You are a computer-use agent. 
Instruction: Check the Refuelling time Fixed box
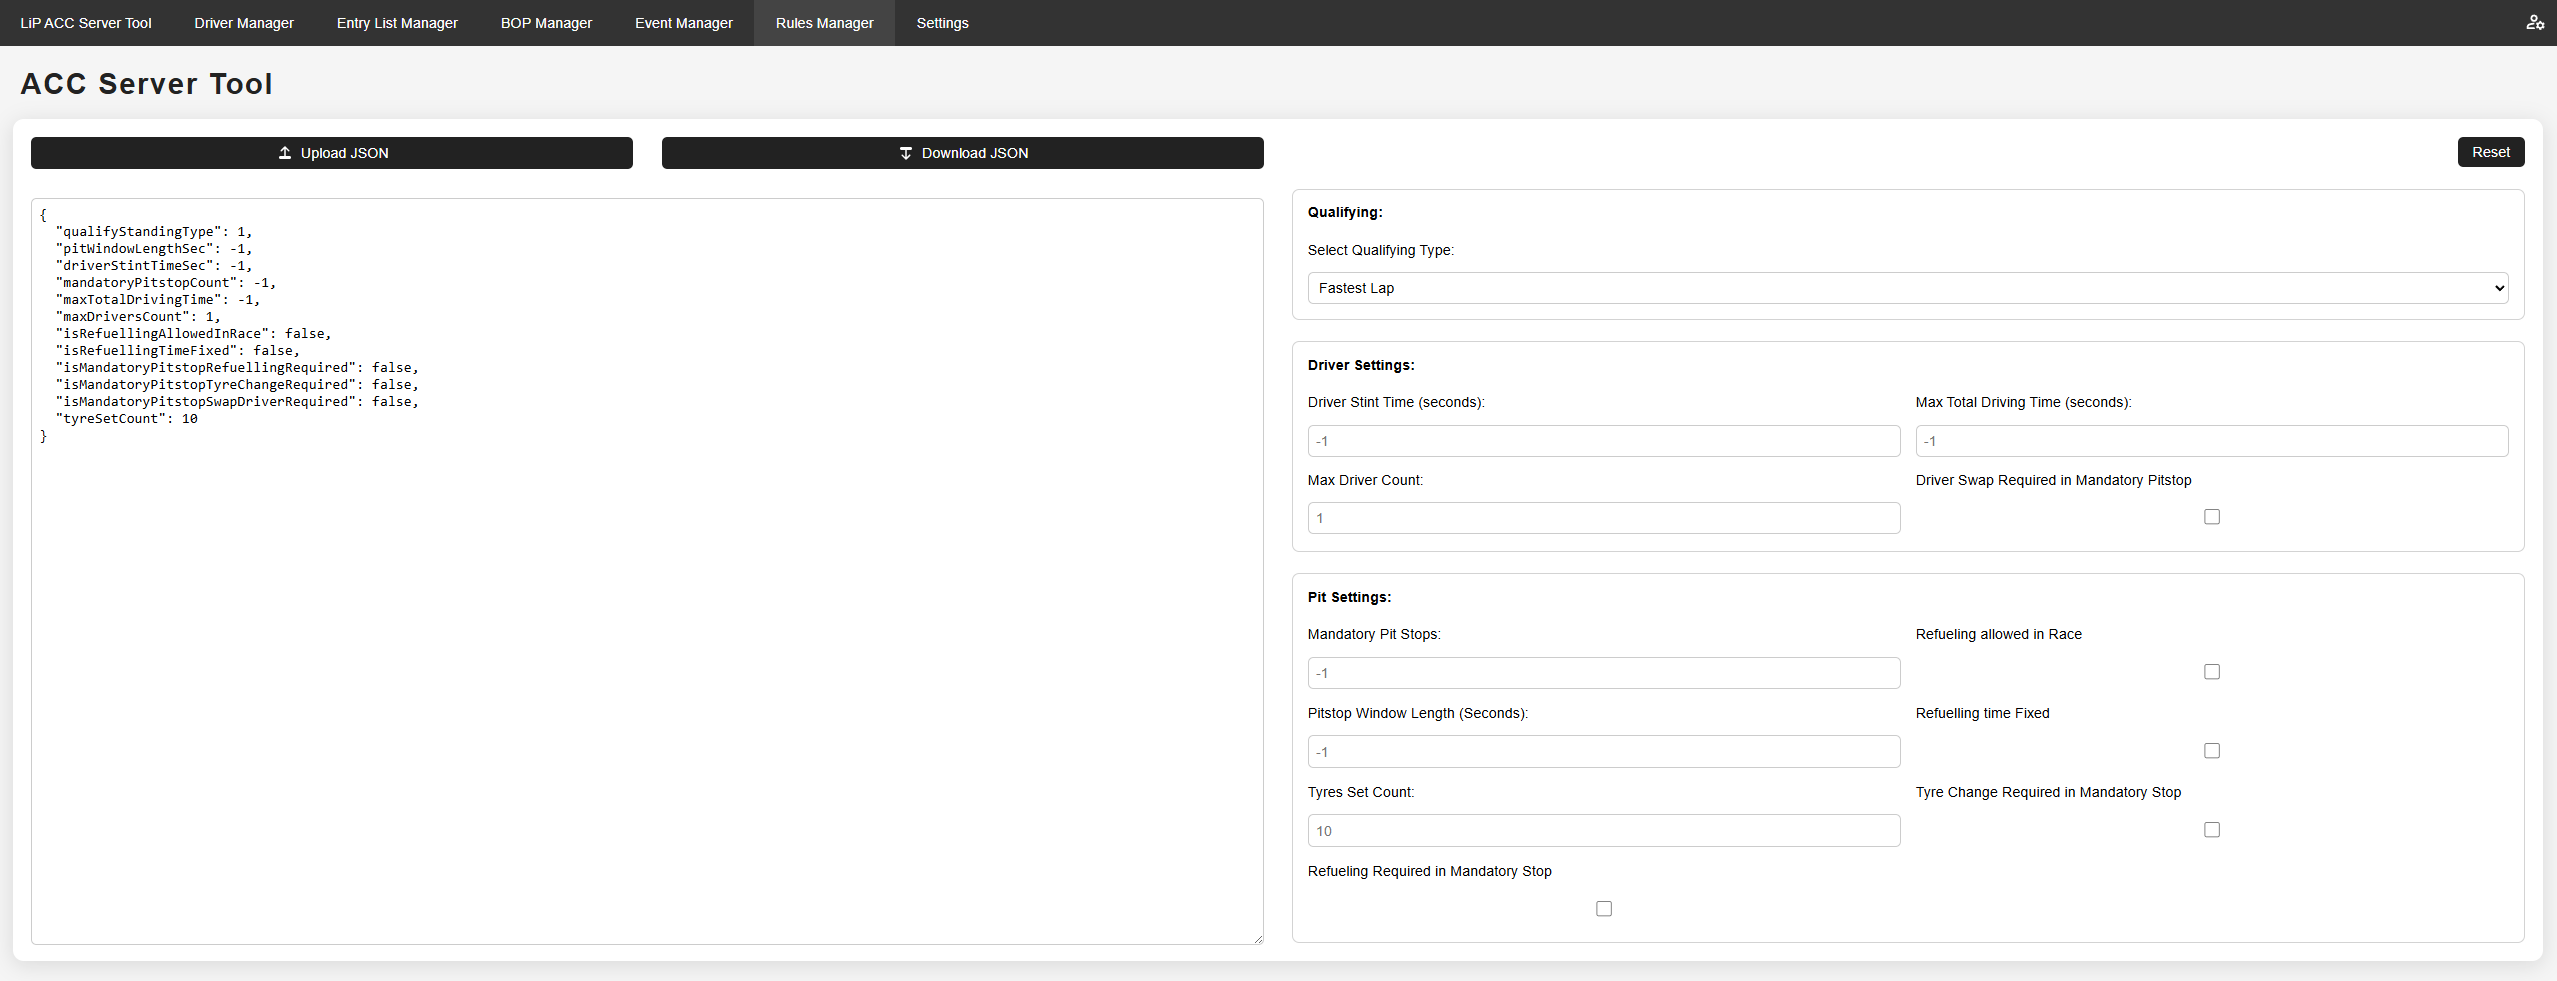[x=2212, y=751]
